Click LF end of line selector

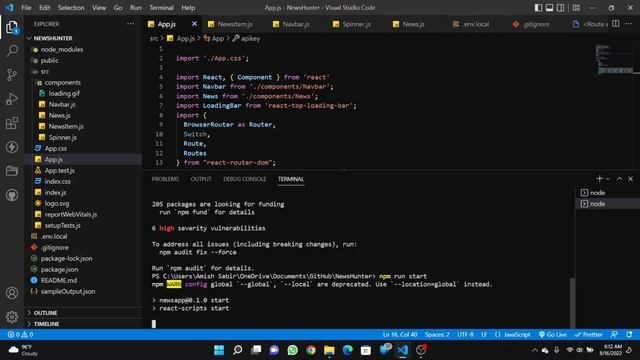tap(484, 334)
